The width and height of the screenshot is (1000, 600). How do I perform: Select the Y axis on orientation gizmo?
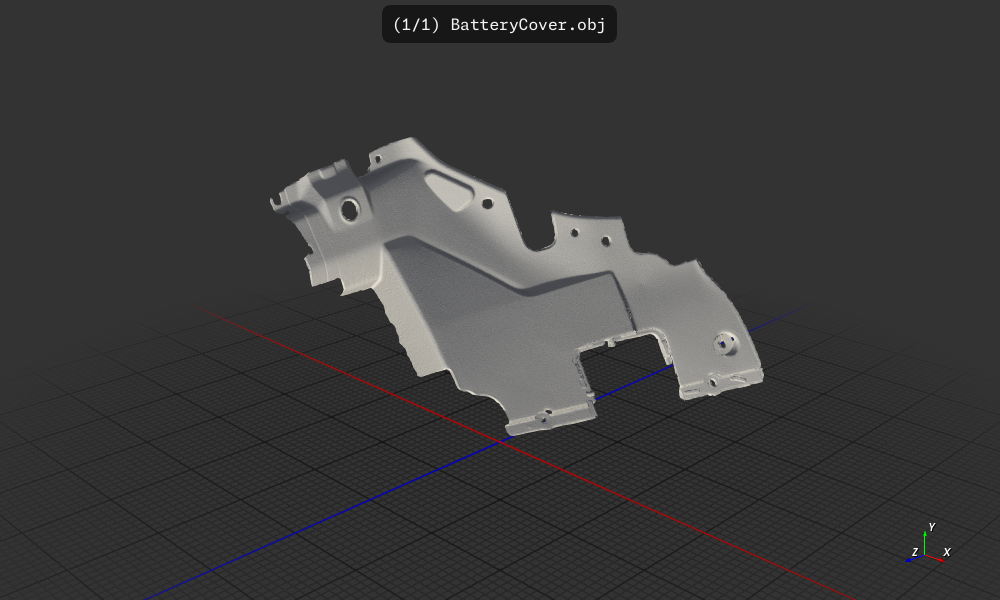point(931,527)
